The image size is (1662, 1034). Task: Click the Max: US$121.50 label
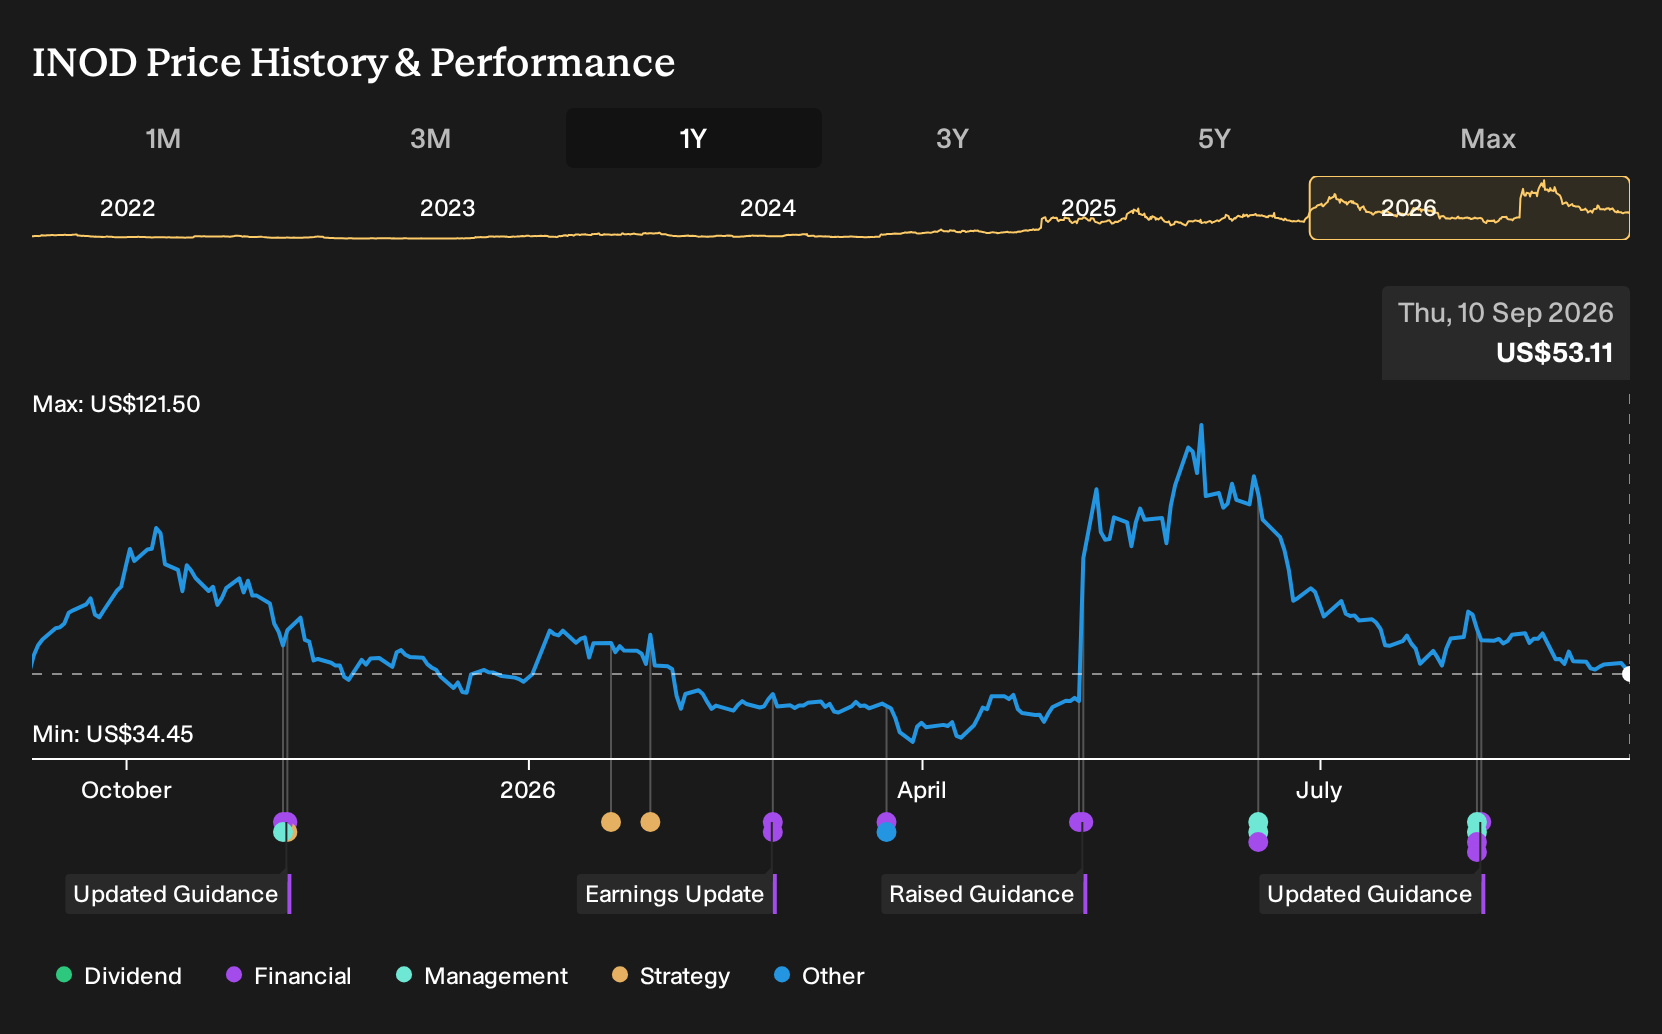pyautogui.click(x=116, y=404)
